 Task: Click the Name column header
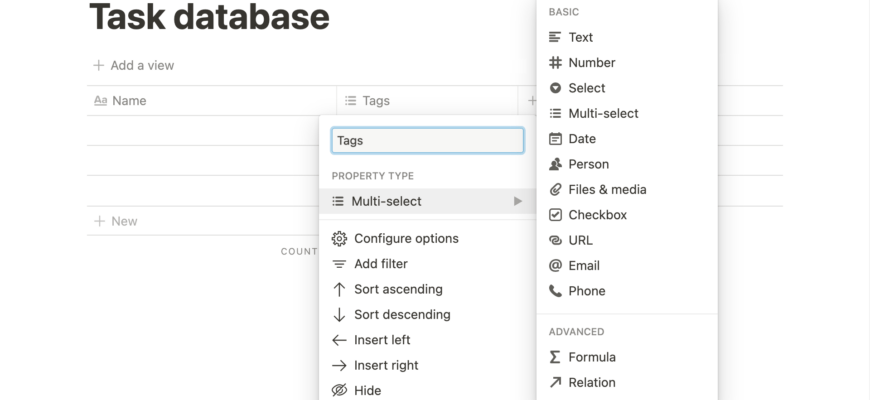212,101
